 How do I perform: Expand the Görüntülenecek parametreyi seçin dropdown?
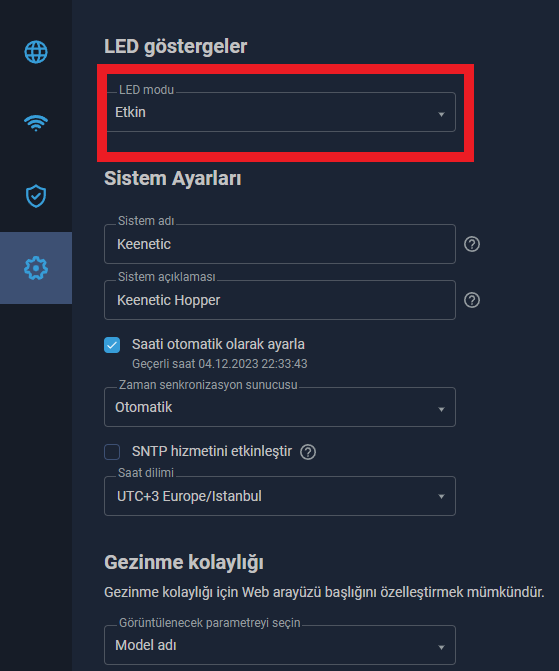click(x=280, y=645)
